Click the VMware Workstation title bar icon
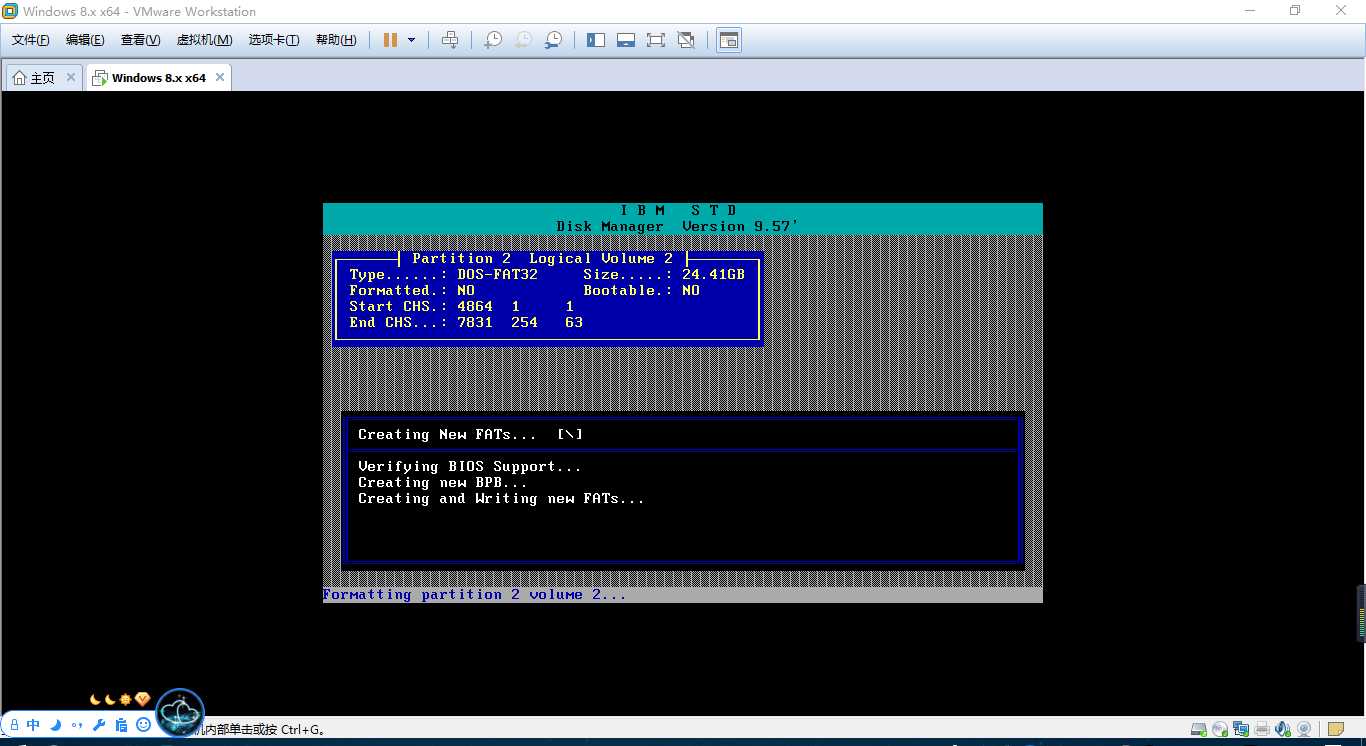This screenshot has width=1366, height=746. (11, 11)
